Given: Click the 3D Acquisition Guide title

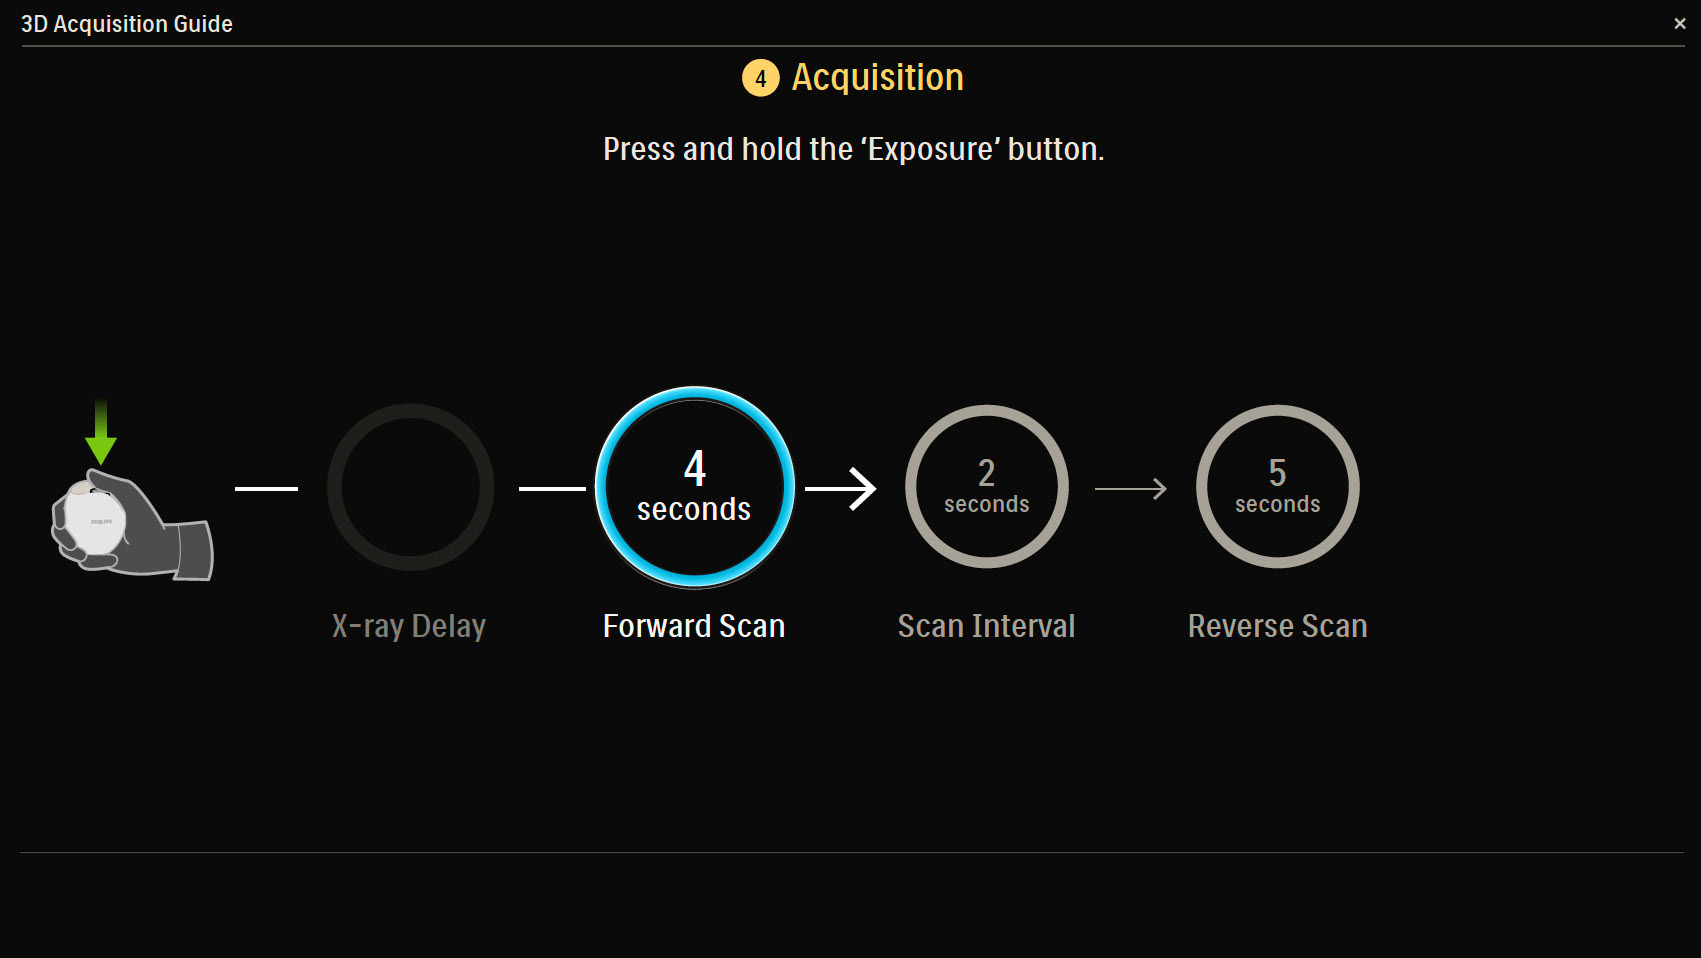Looking at the screenshot, I should click(x=127, y=24).
